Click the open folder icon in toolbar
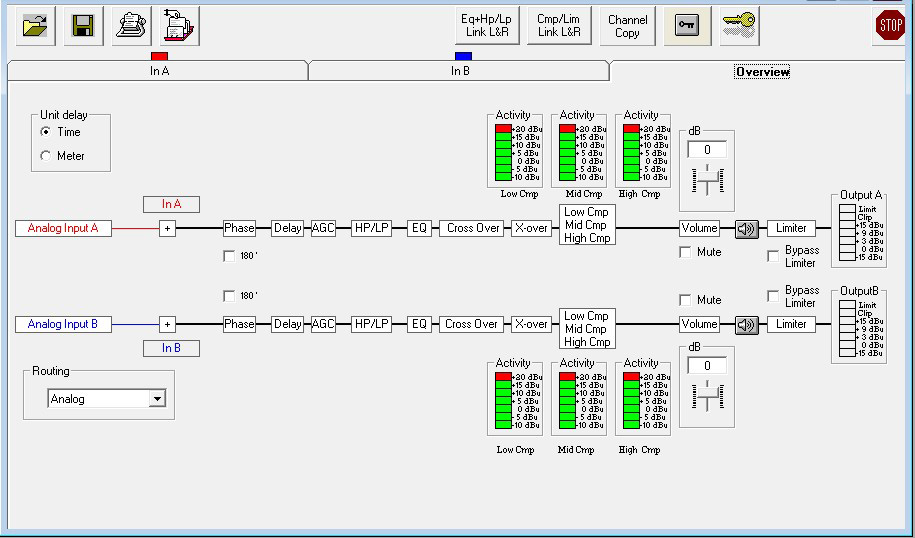This screenshot has width=915, height=538. 36,26
